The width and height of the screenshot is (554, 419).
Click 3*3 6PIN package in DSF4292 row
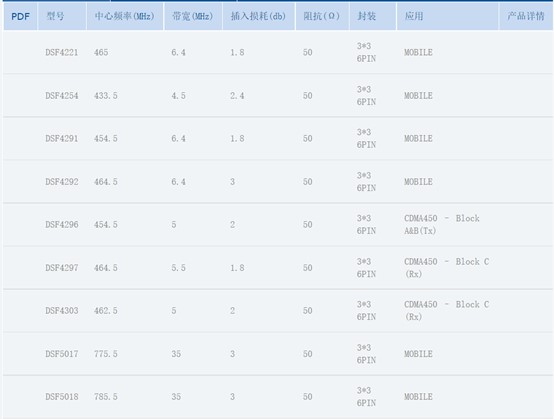click(x=366, y=182)
